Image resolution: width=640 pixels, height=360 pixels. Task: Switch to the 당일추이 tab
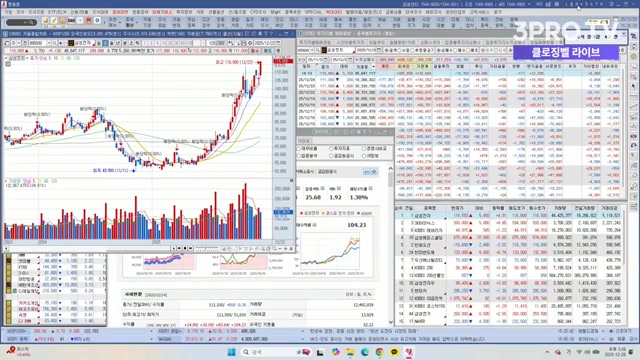(x=376, y=42)
